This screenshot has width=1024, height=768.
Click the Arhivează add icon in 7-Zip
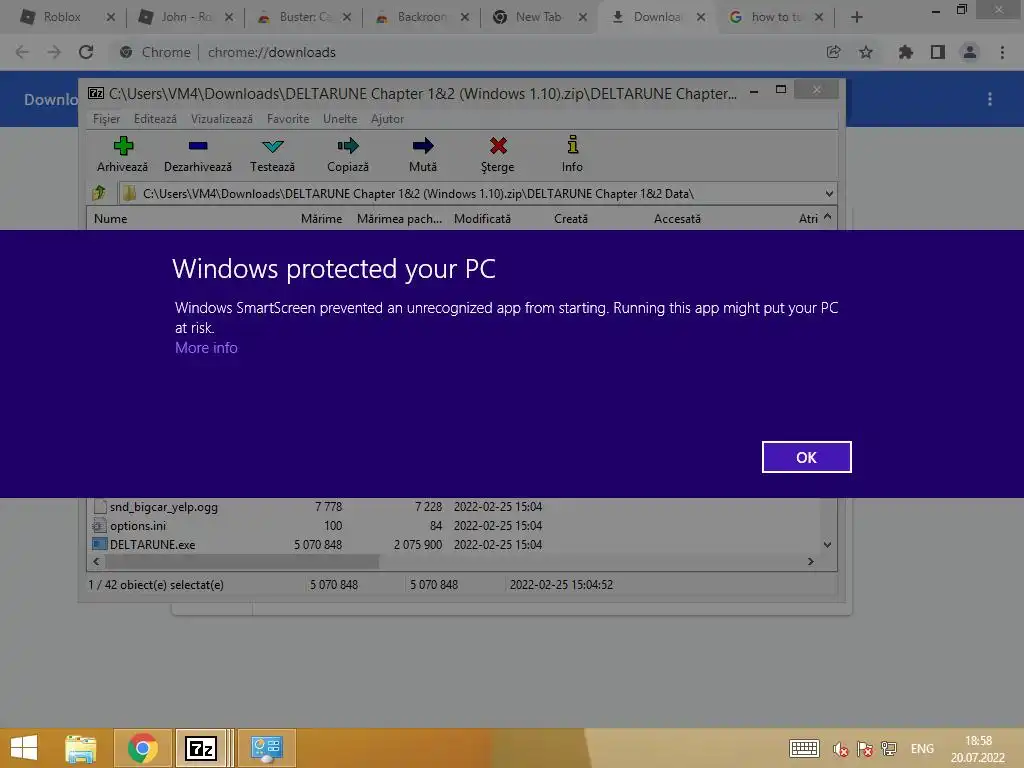(x=123, y=146)
